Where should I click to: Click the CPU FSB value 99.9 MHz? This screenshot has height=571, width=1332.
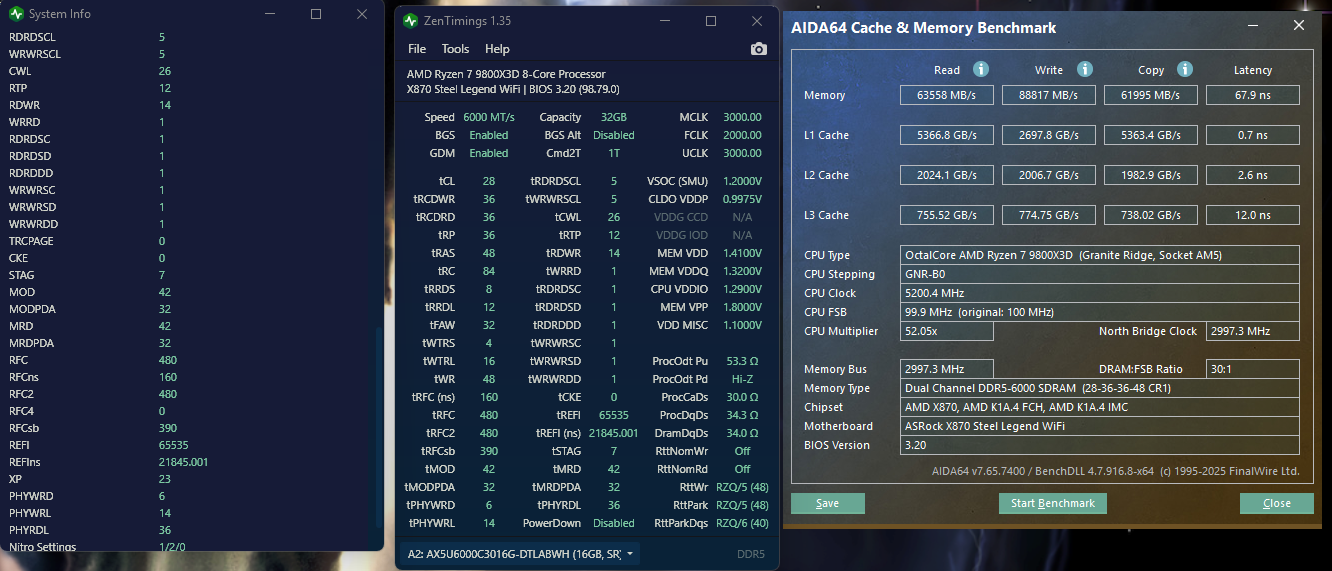click(x=1100, y=312)
